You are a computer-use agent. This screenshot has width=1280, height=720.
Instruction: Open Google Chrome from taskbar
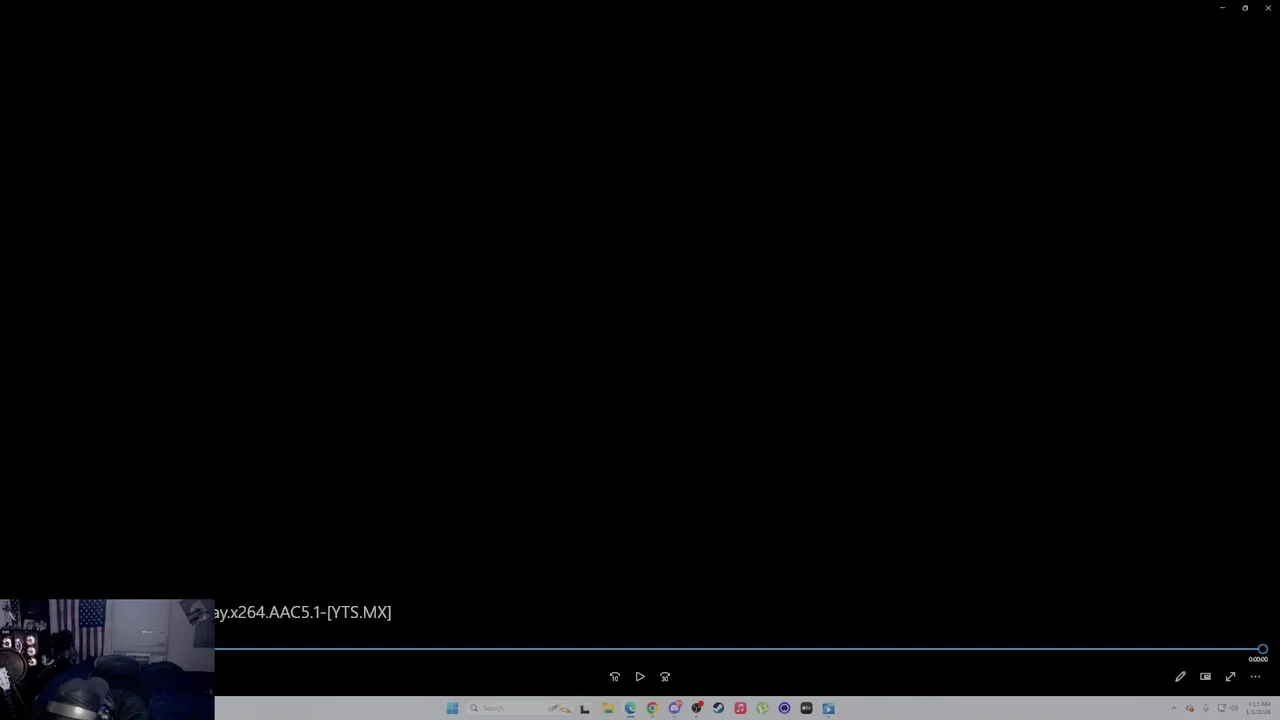coord(652,708)
